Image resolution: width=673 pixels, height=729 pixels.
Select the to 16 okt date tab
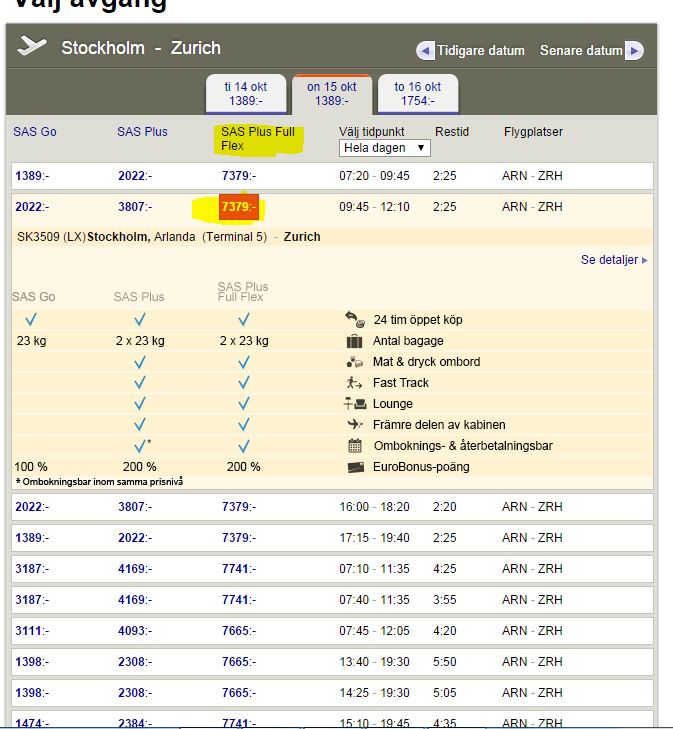click(x=414, y=94)
